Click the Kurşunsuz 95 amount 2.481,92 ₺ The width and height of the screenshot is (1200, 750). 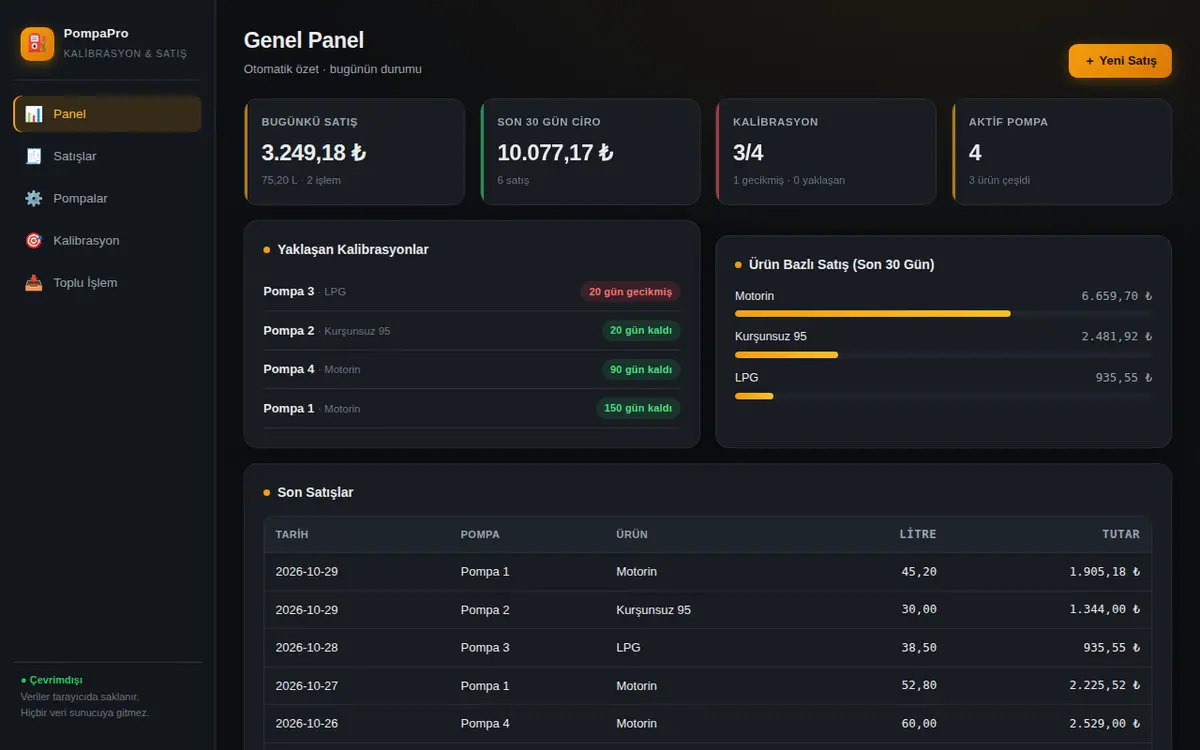click(1116, 337)
